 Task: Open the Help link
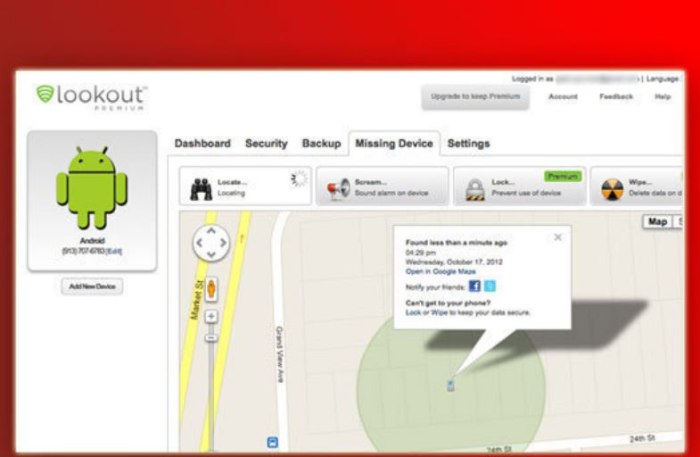(x=662, y=96)
